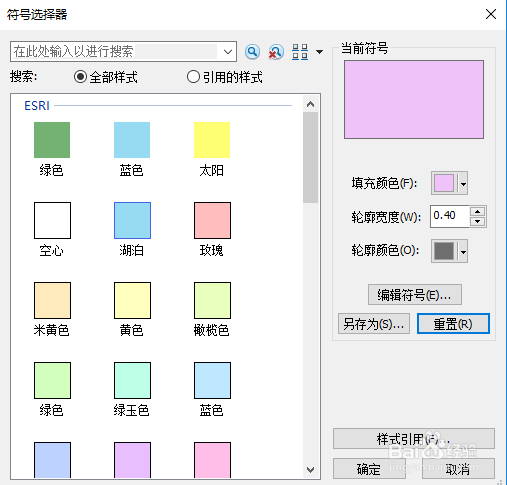The image size is (507, 485).
Task: Choose the pink 玫瑰 symbol
Action: click(212, 220)
